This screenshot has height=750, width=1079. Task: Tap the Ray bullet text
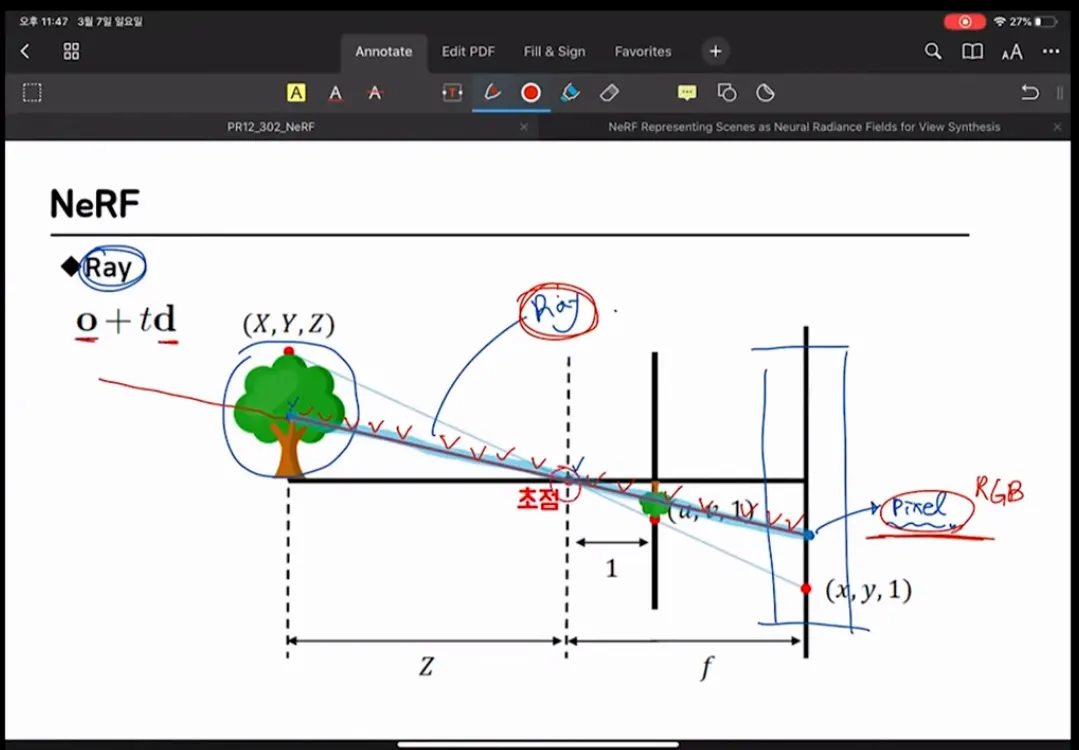pos(107,267)
